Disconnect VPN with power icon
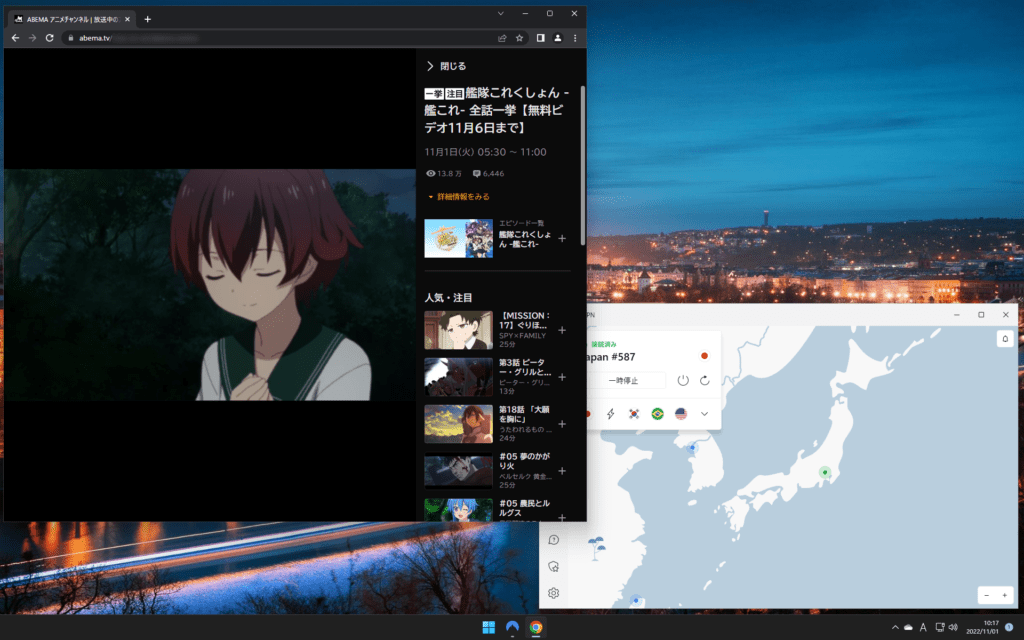1024x640 pixels. (x=683, y=380)
